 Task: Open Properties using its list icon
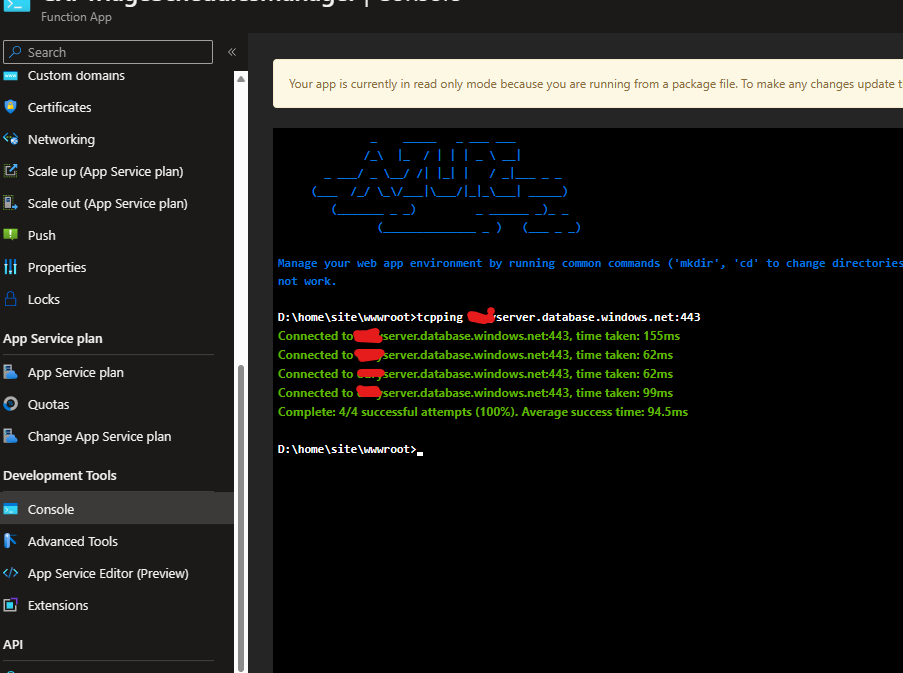pyautogui.click(x=12, y=267)
